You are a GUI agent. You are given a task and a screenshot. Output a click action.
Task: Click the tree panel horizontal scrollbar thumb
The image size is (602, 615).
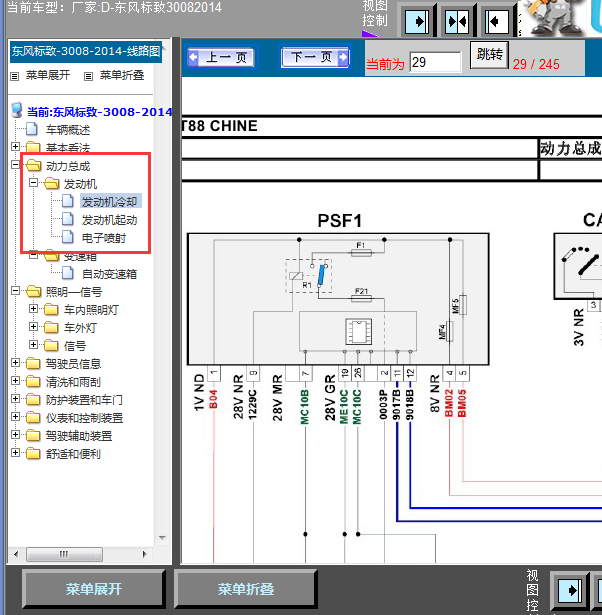coord(64,554)
